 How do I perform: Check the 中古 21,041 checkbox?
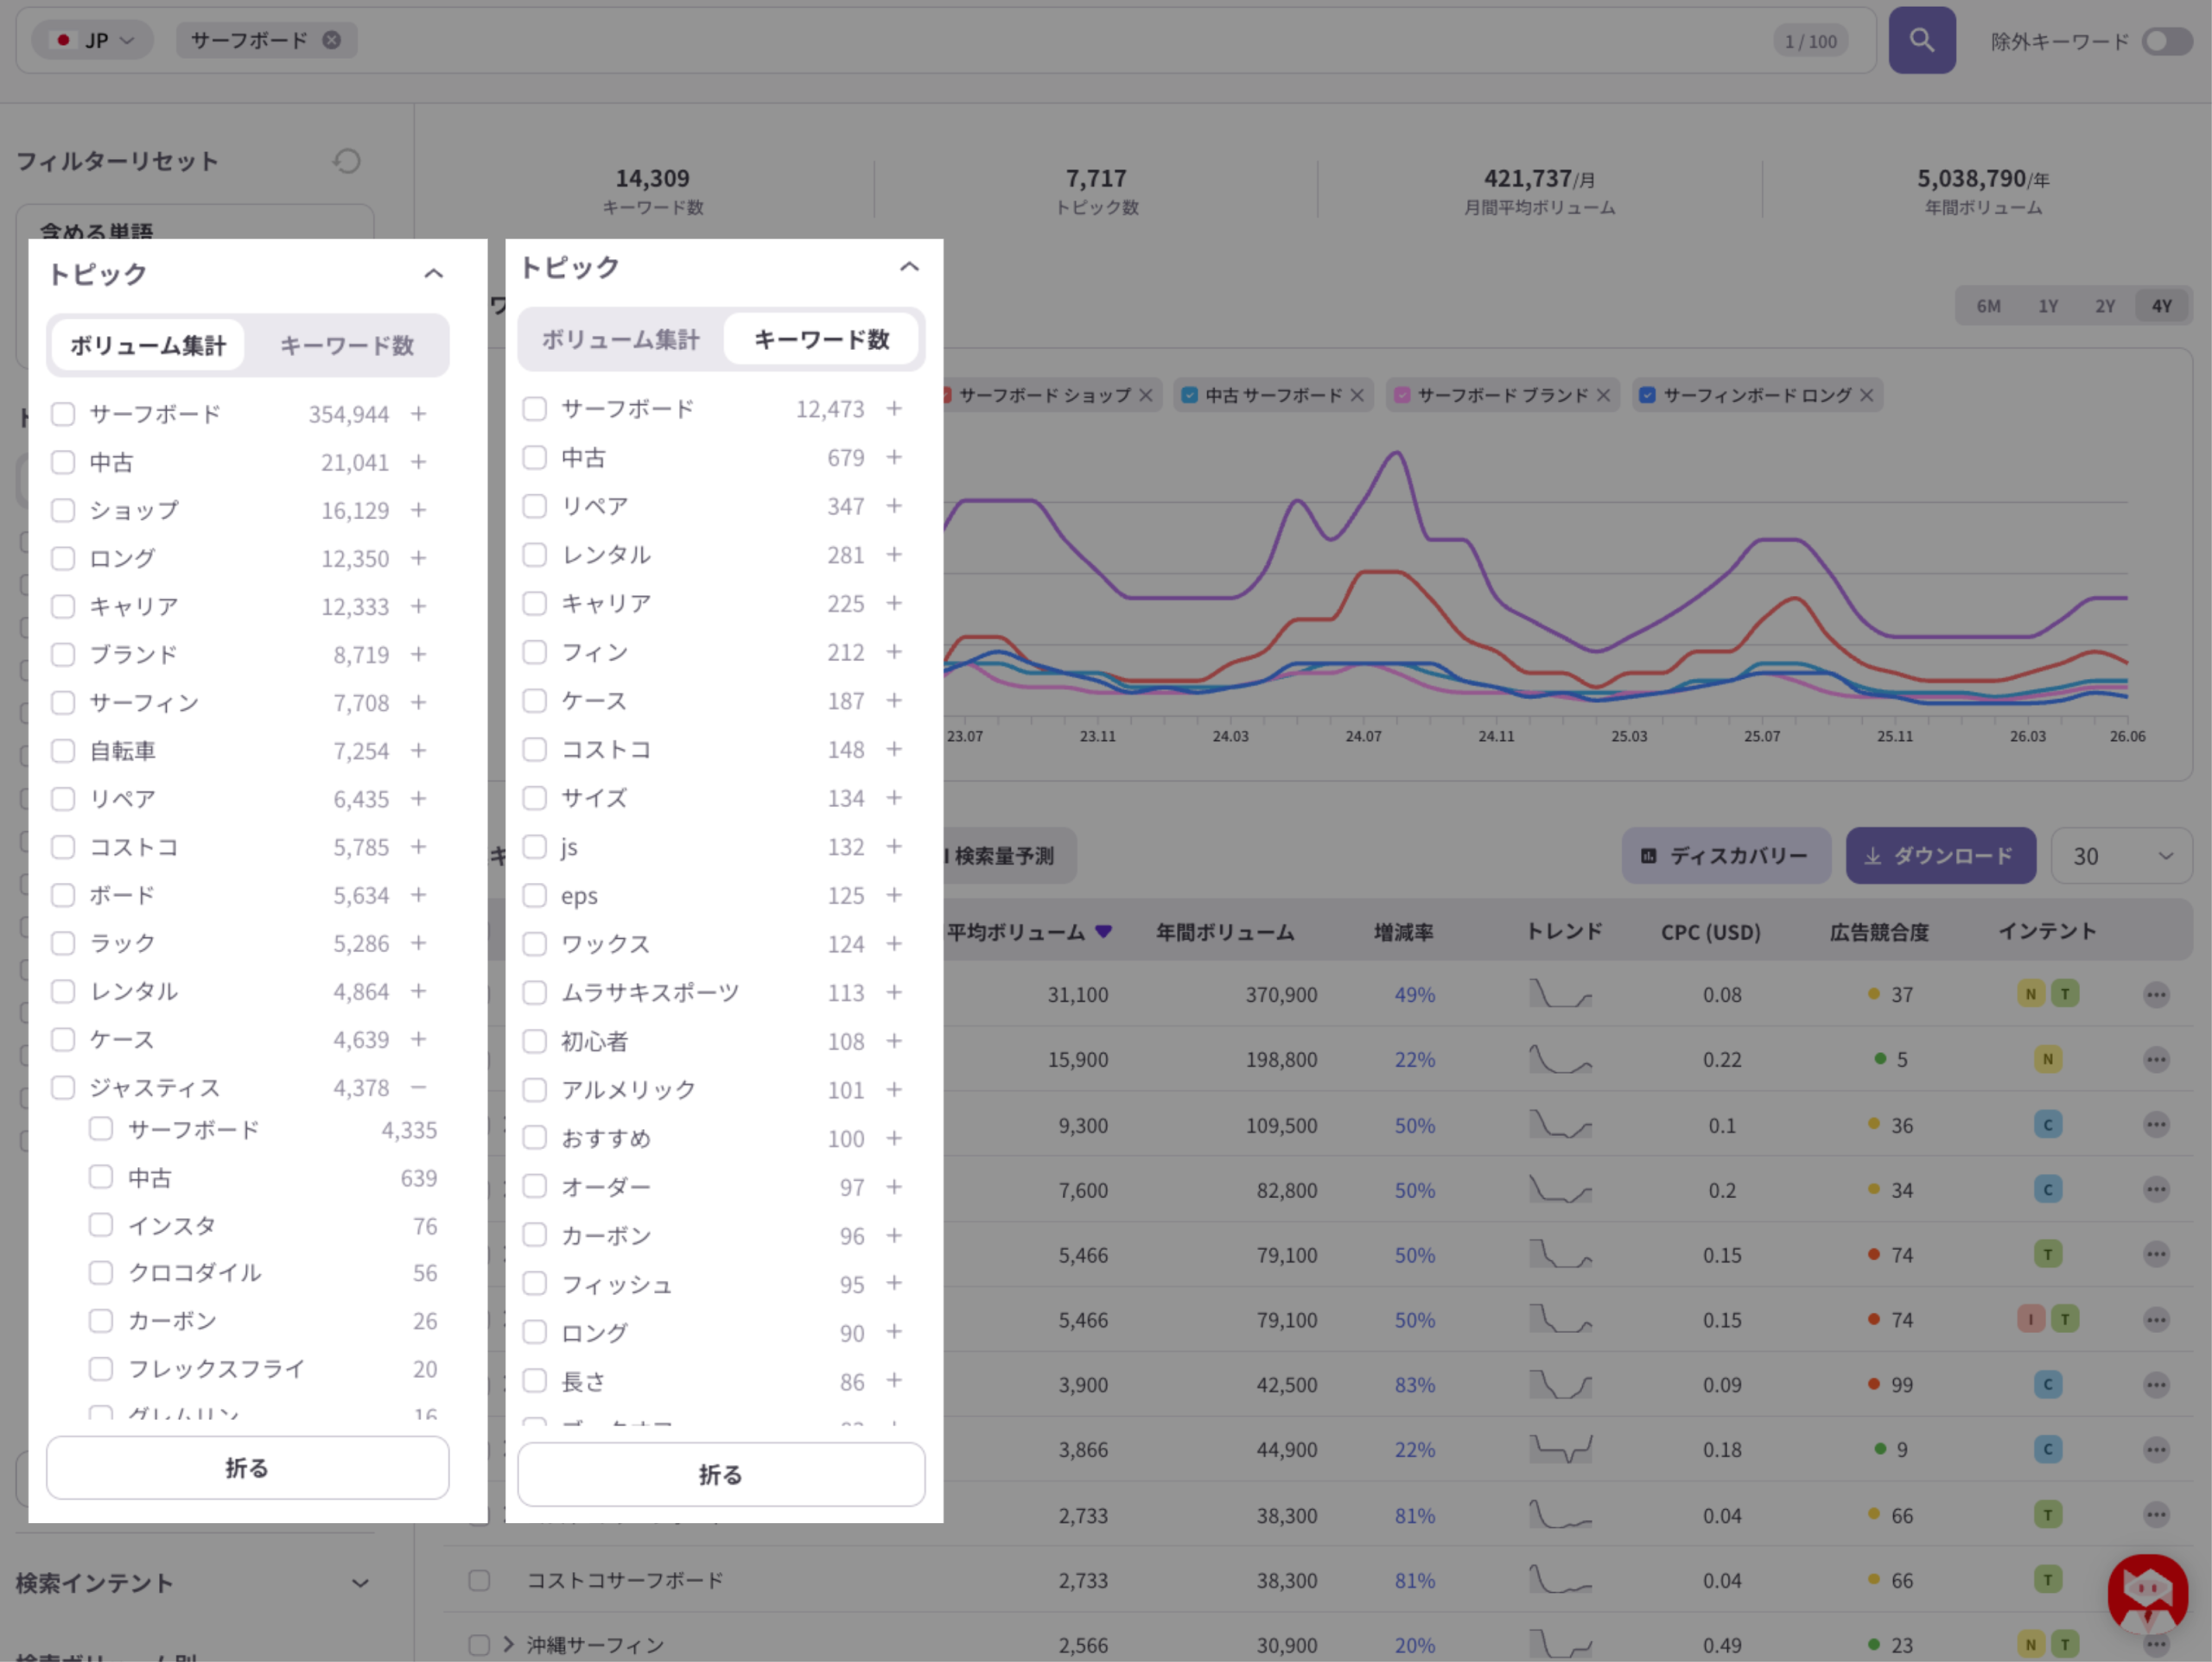pos(63,462)
